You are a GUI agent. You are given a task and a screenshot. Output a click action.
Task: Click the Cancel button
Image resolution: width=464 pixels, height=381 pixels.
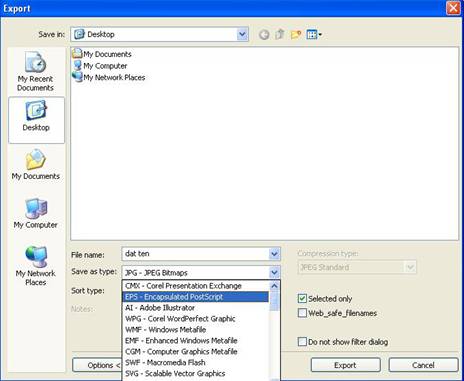point(423,365)
